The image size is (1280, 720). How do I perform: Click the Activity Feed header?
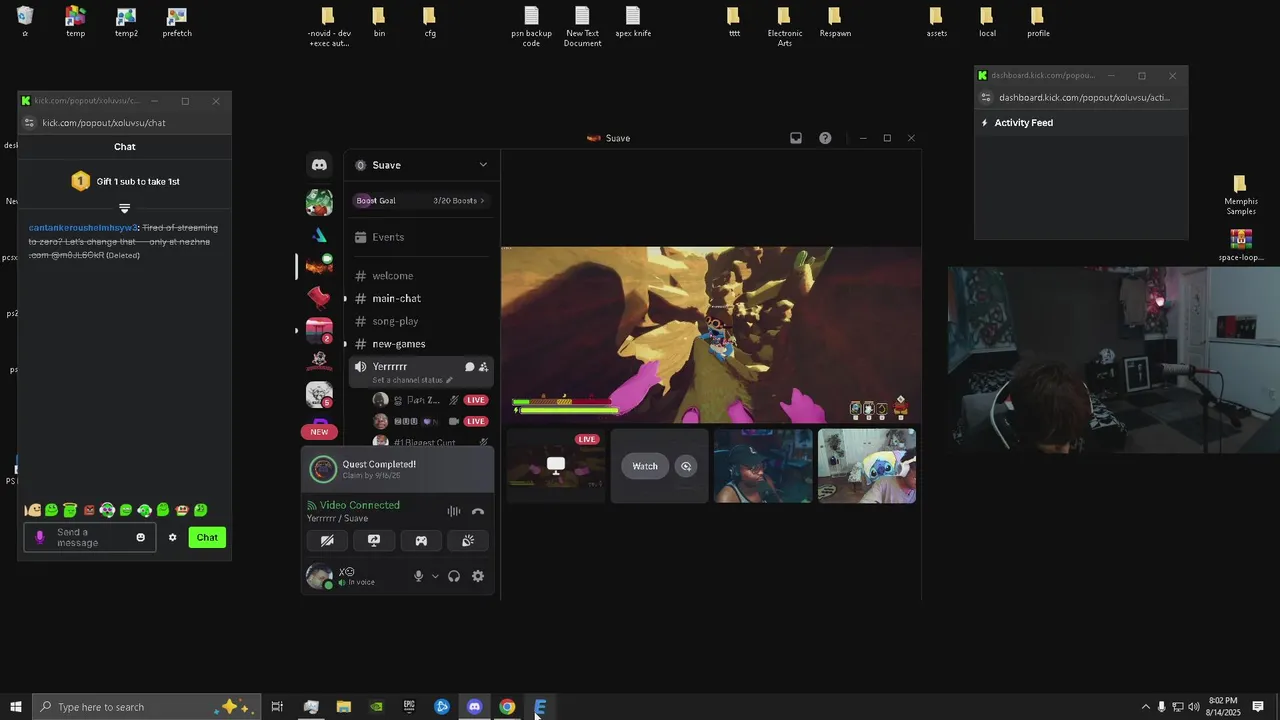tap(1024, 123)
